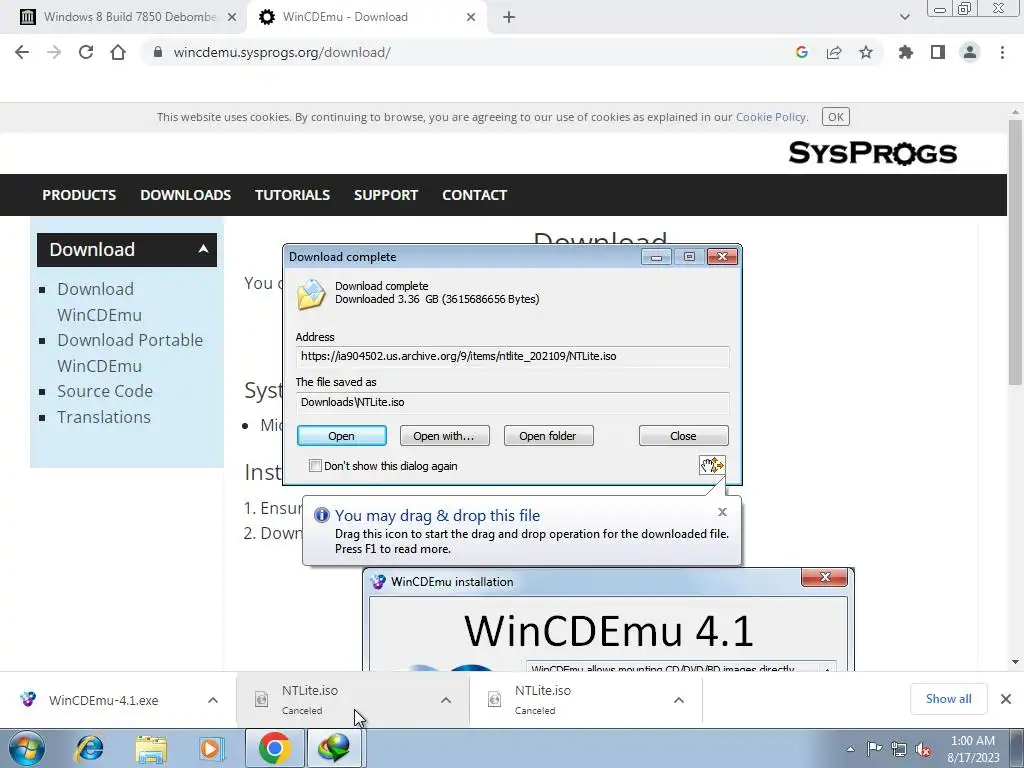The image size is (1024, 768).
Task: Click the muted volume tray icon
Action: 923,749
